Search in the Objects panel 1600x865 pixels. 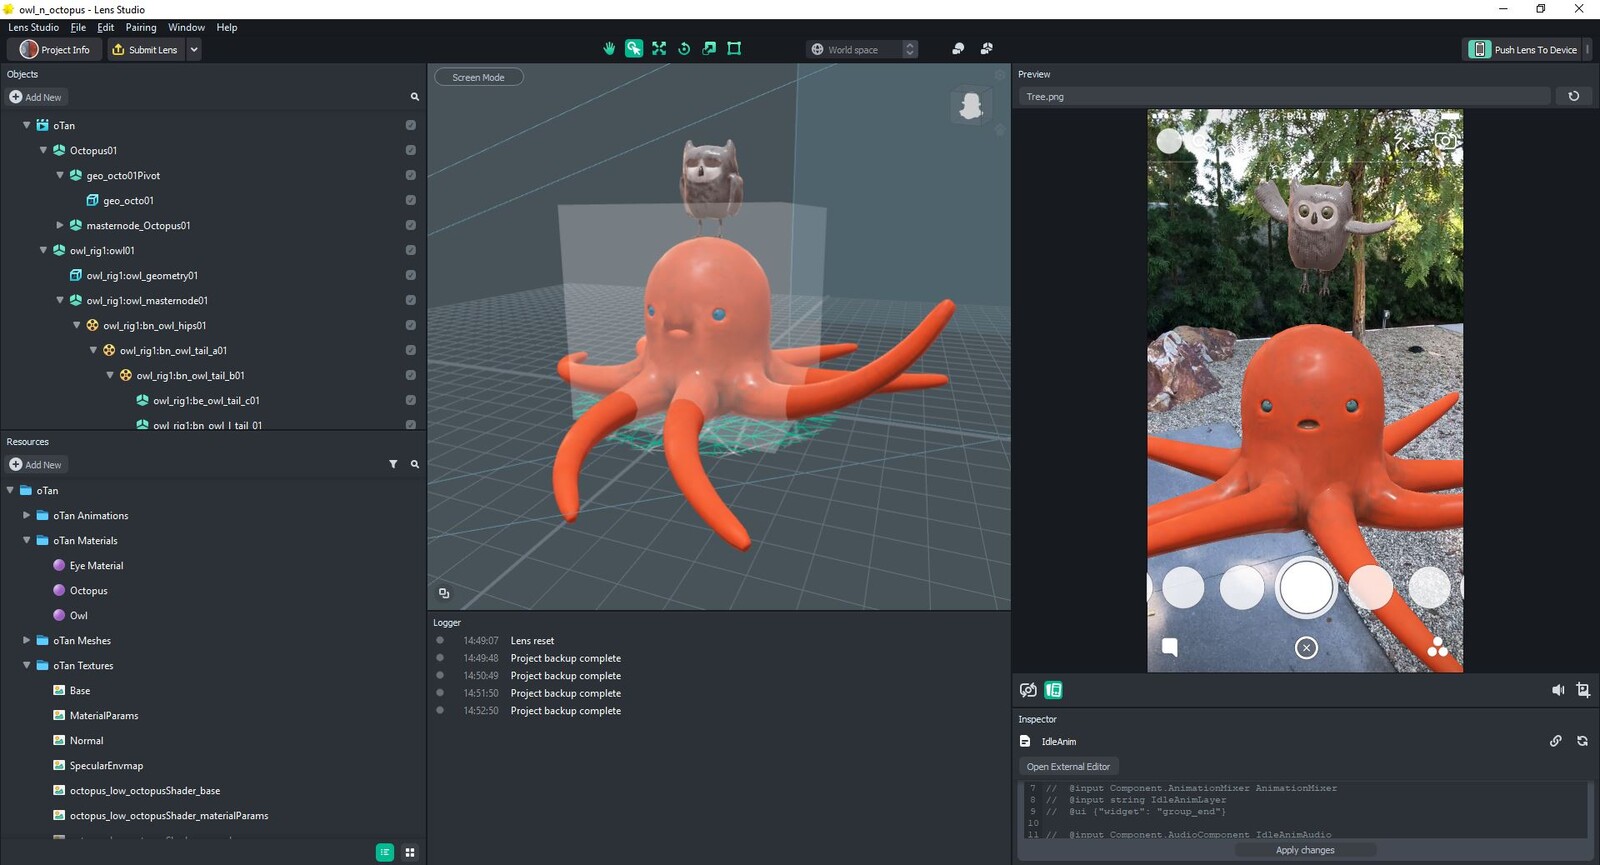(414, 97)
